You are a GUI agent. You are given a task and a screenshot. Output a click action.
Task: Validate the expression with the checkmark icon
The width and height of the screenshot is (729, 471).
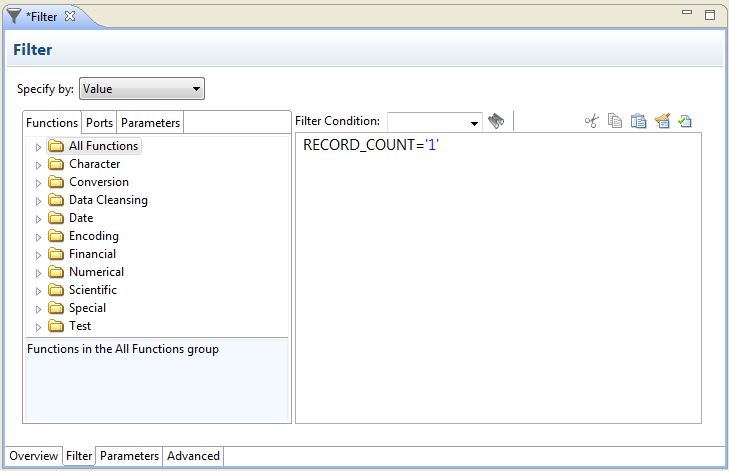(x=684, y=121)
